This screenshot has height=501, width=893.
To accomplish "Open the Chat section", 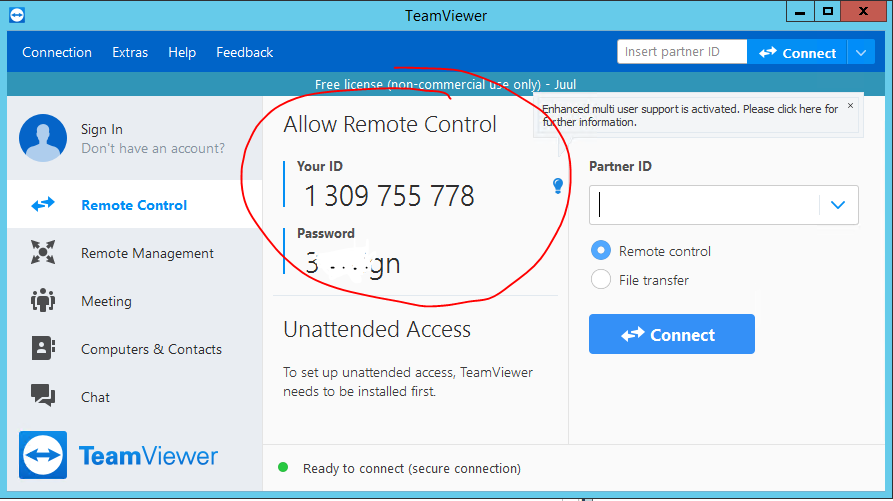I will 135,396.
